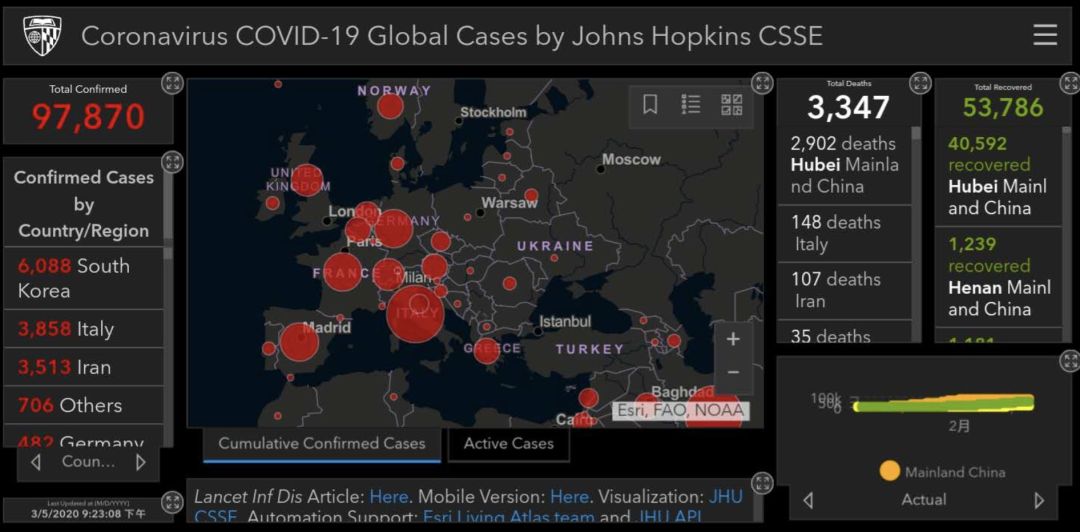This screenshot has height=532, width=1080.
Task: Zoom out on the map
Action: [x=734, y=372]
